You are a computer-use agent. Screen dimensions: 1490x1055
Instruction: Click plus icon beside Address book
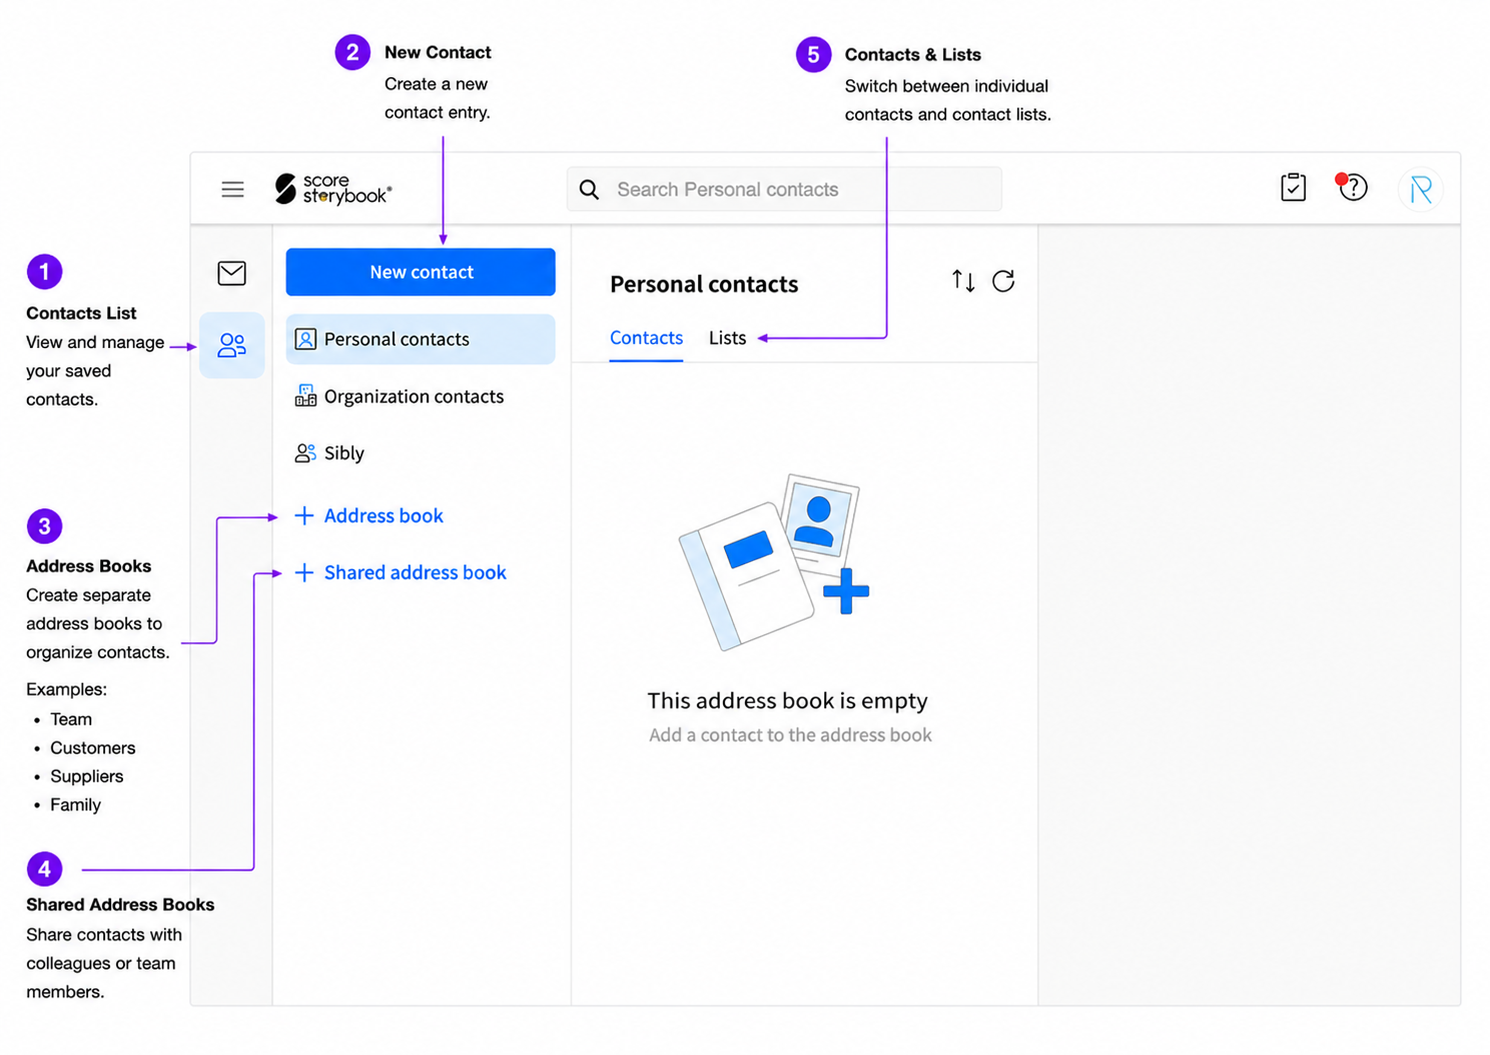click(304, 516)
